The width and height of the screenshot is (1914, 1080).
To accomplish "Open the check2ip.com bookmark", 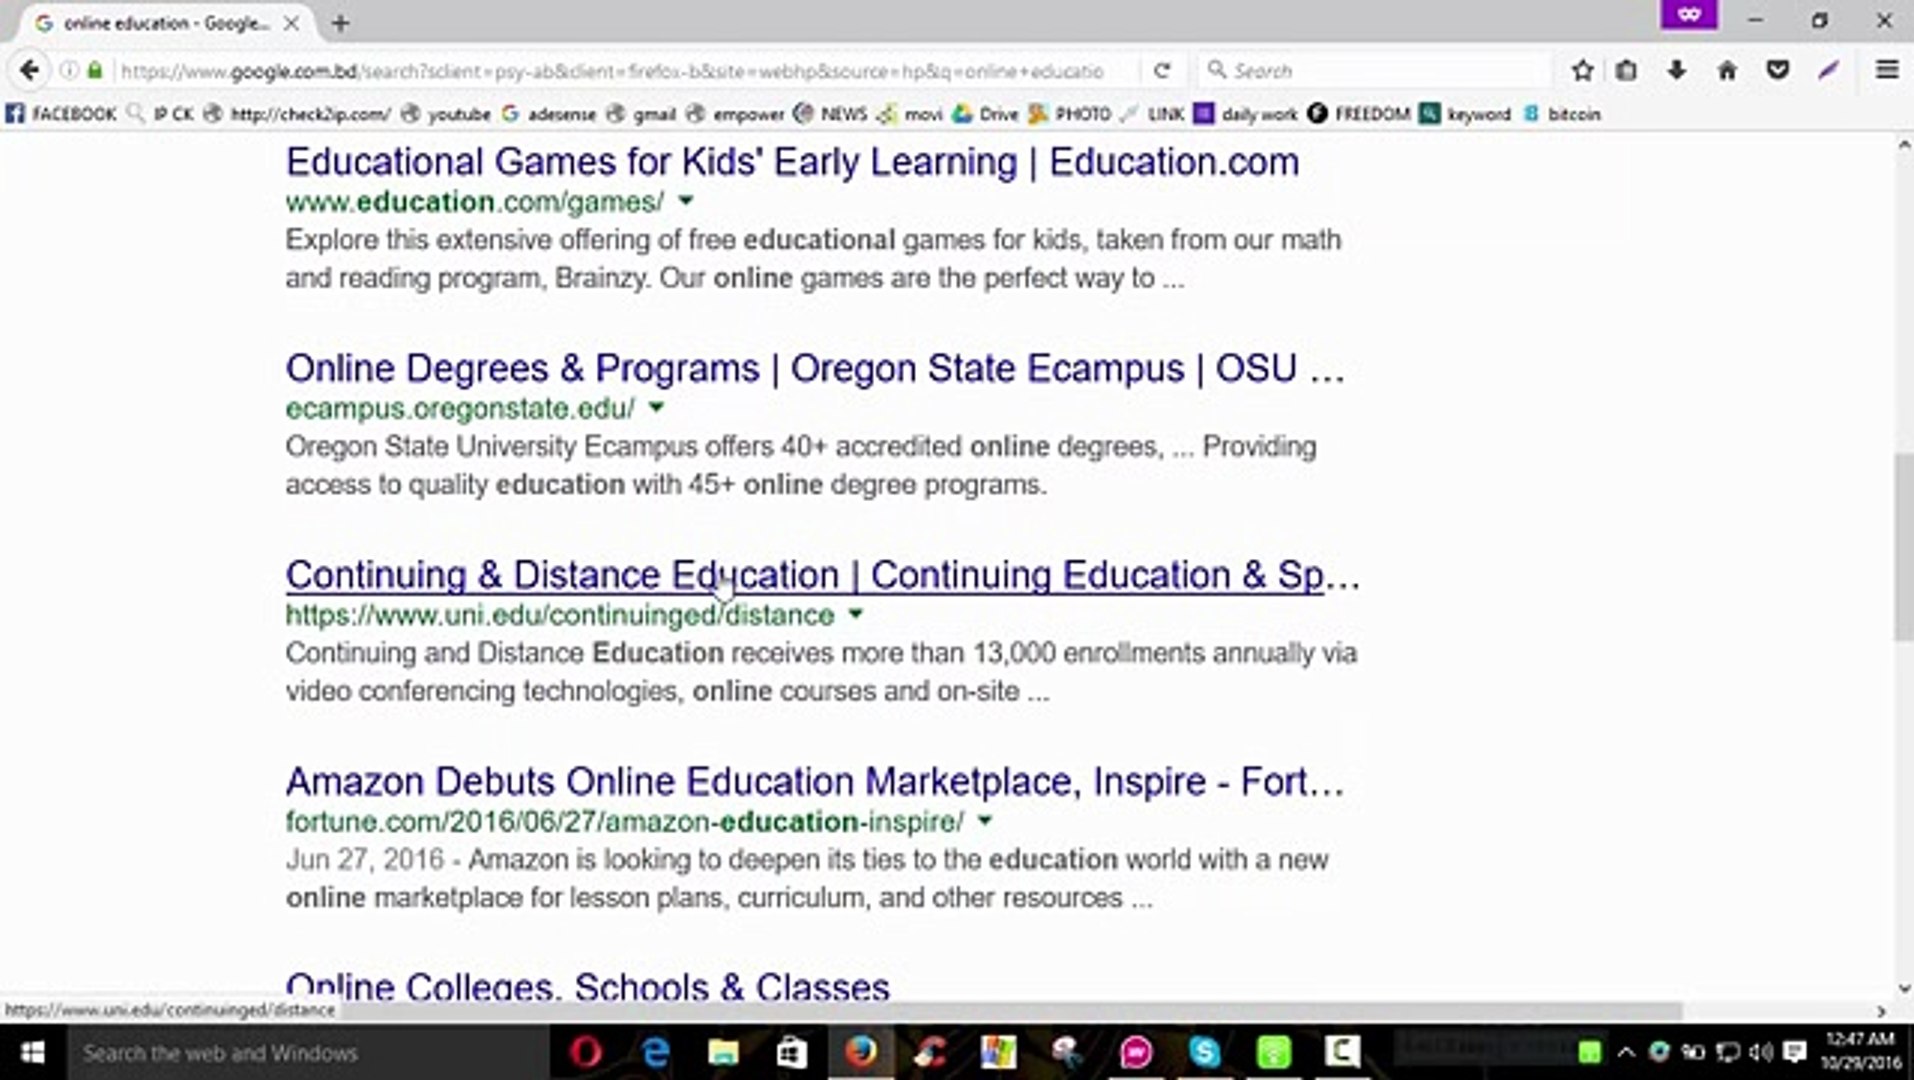I will click(x=297, y=114).
